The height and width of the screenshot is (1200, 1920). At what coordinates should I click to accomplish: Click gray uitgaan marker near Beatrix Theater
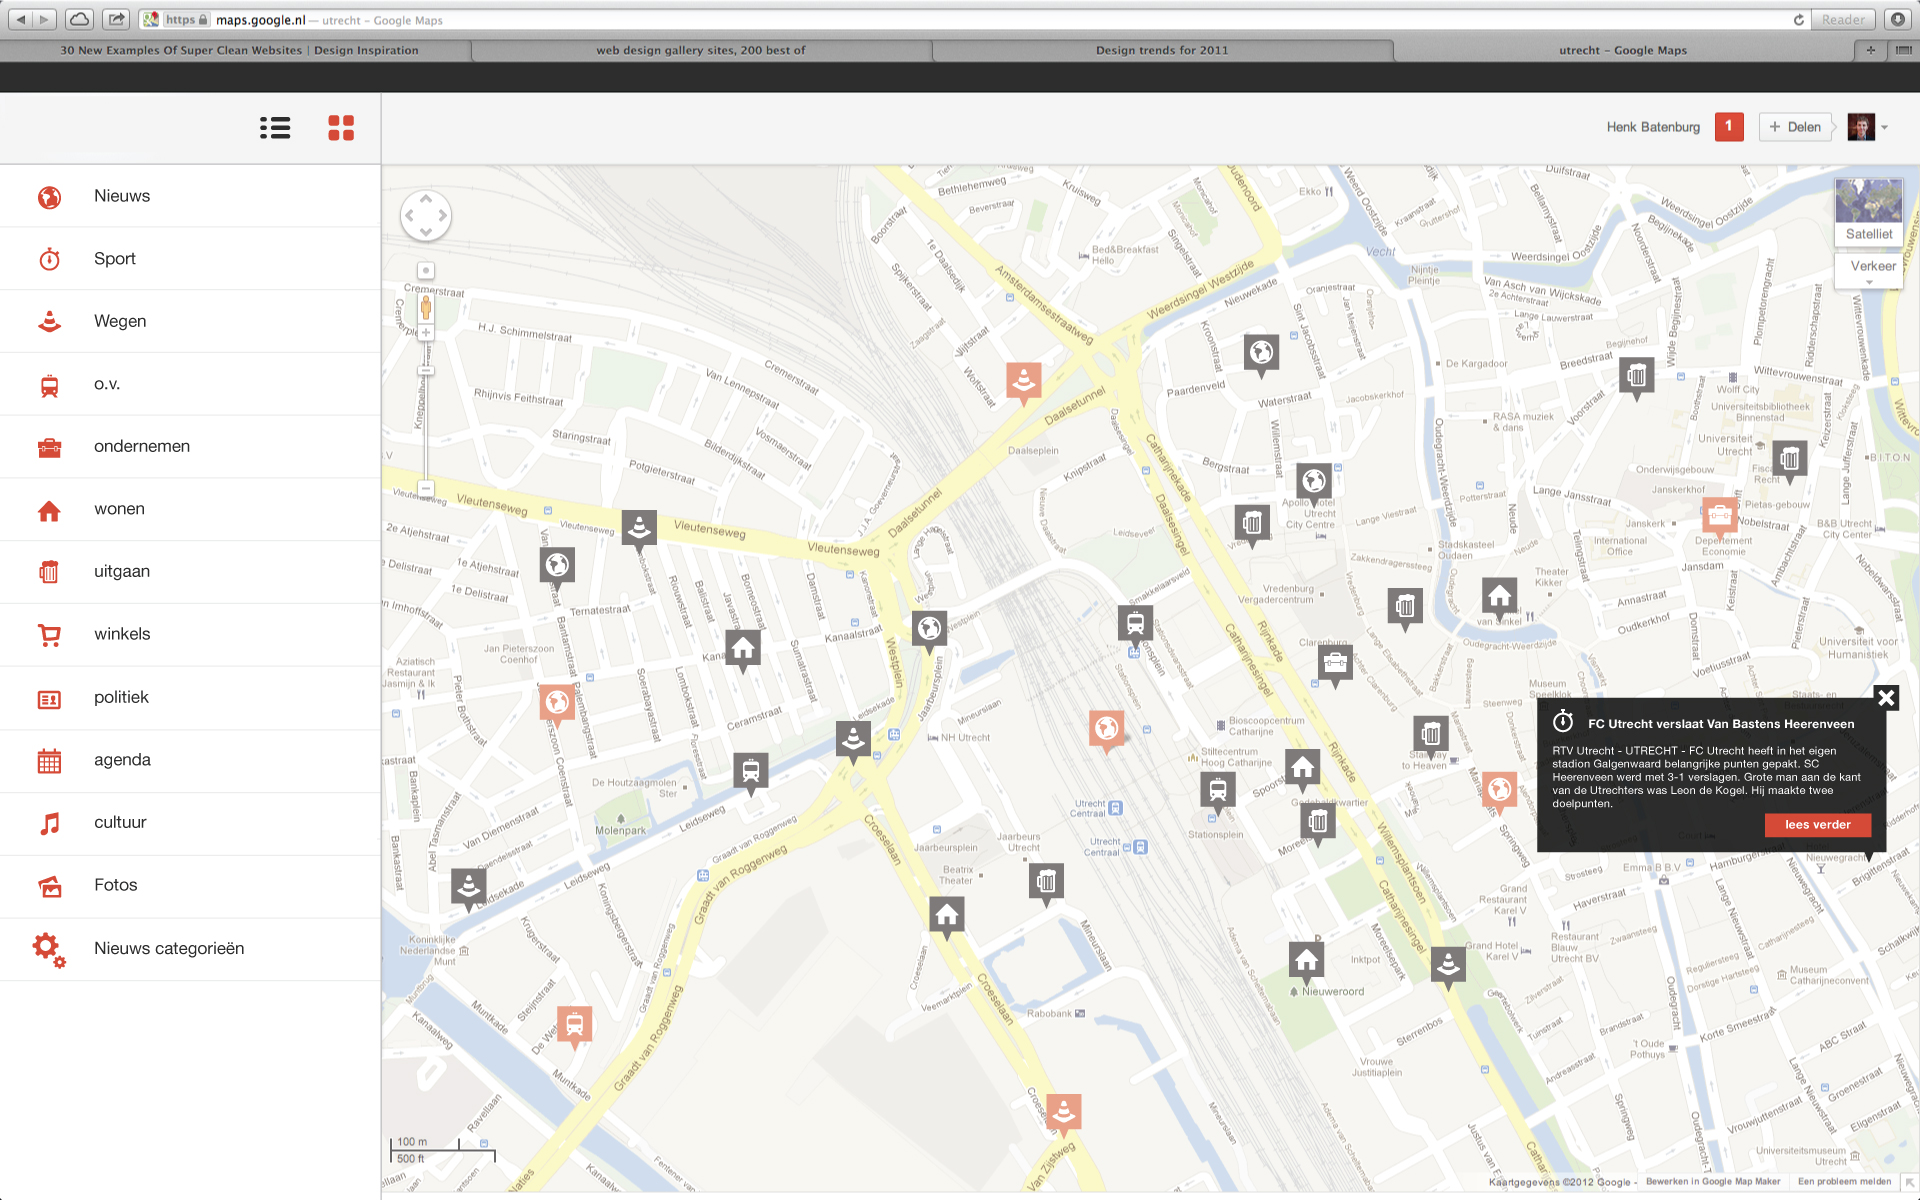(1046, 884)
